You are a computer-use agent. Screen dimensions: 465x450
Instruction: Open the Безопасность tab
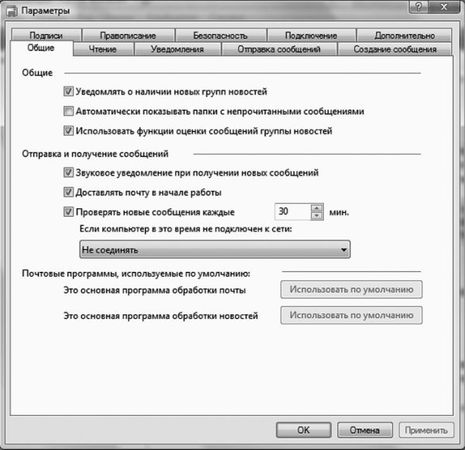tap(220, 35)
